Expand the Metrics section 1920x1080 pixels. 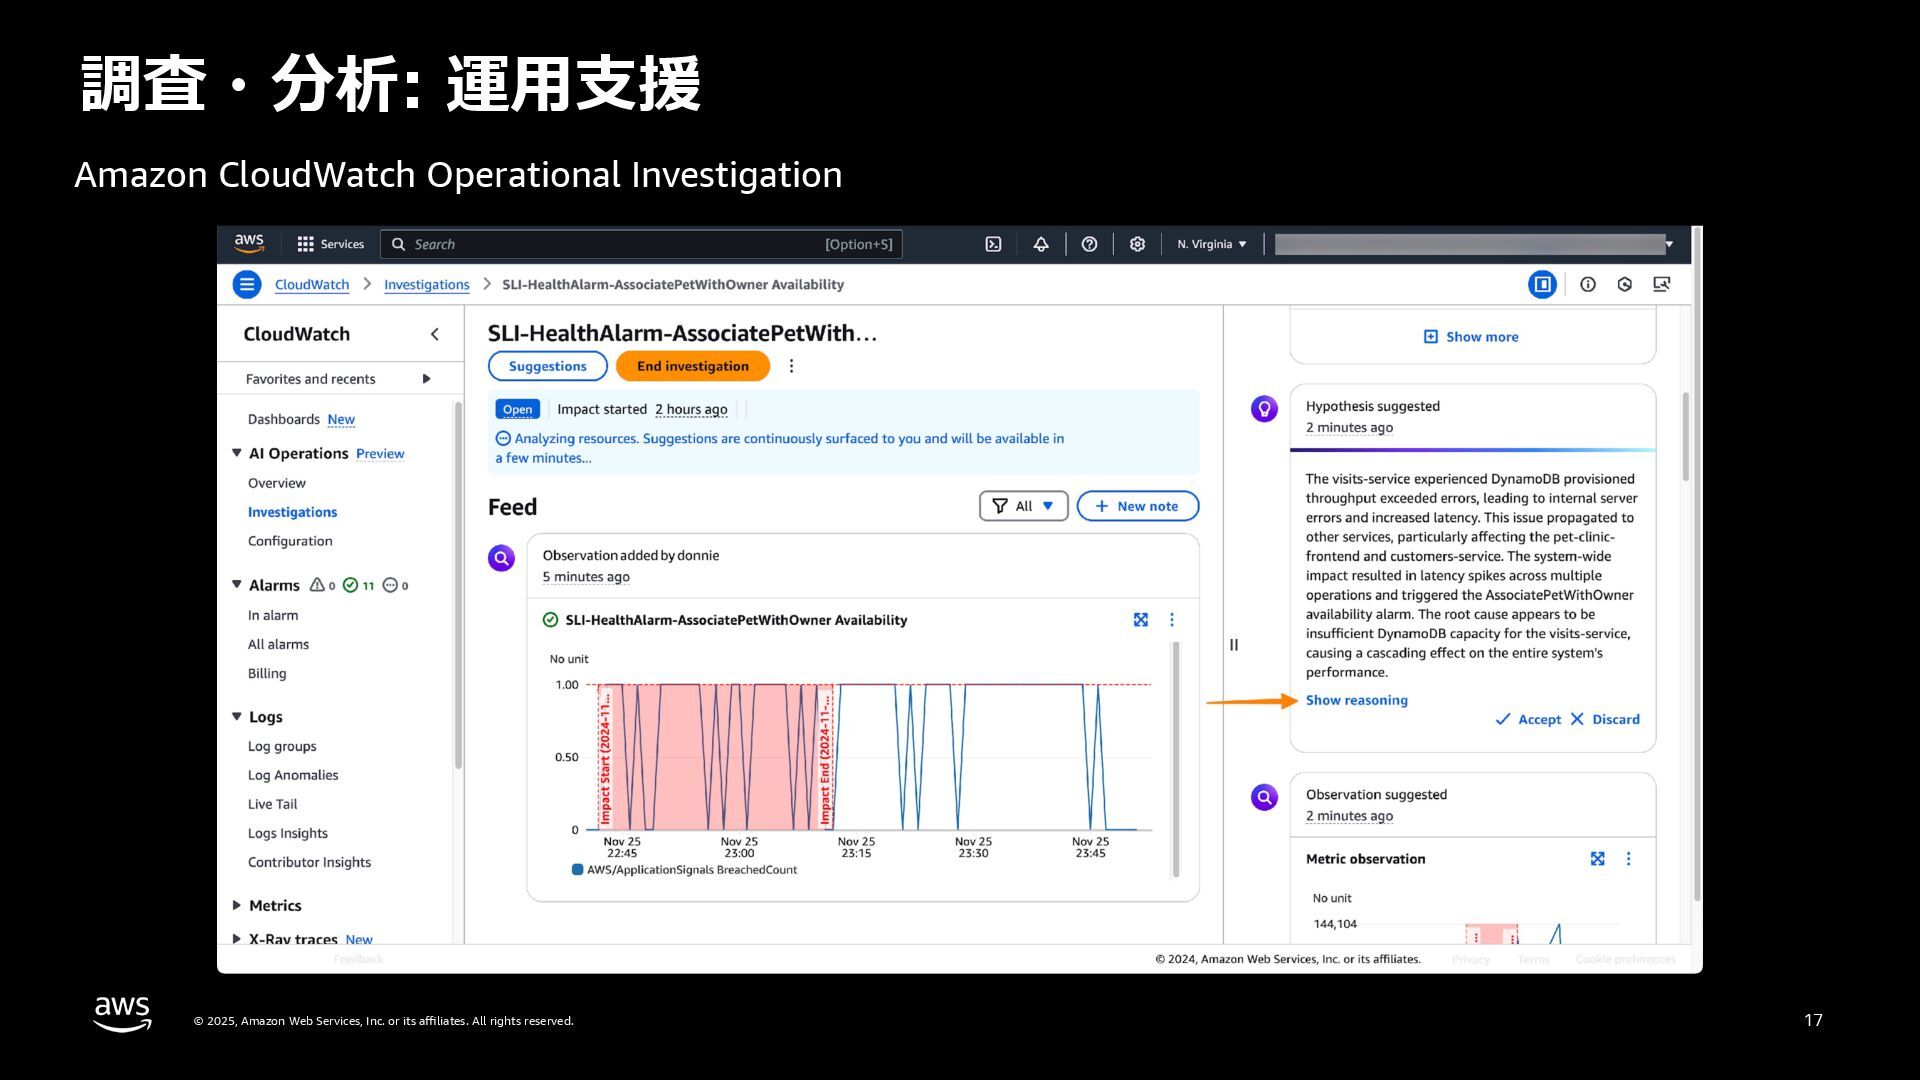pyautogui.click(x=237, y=905)
